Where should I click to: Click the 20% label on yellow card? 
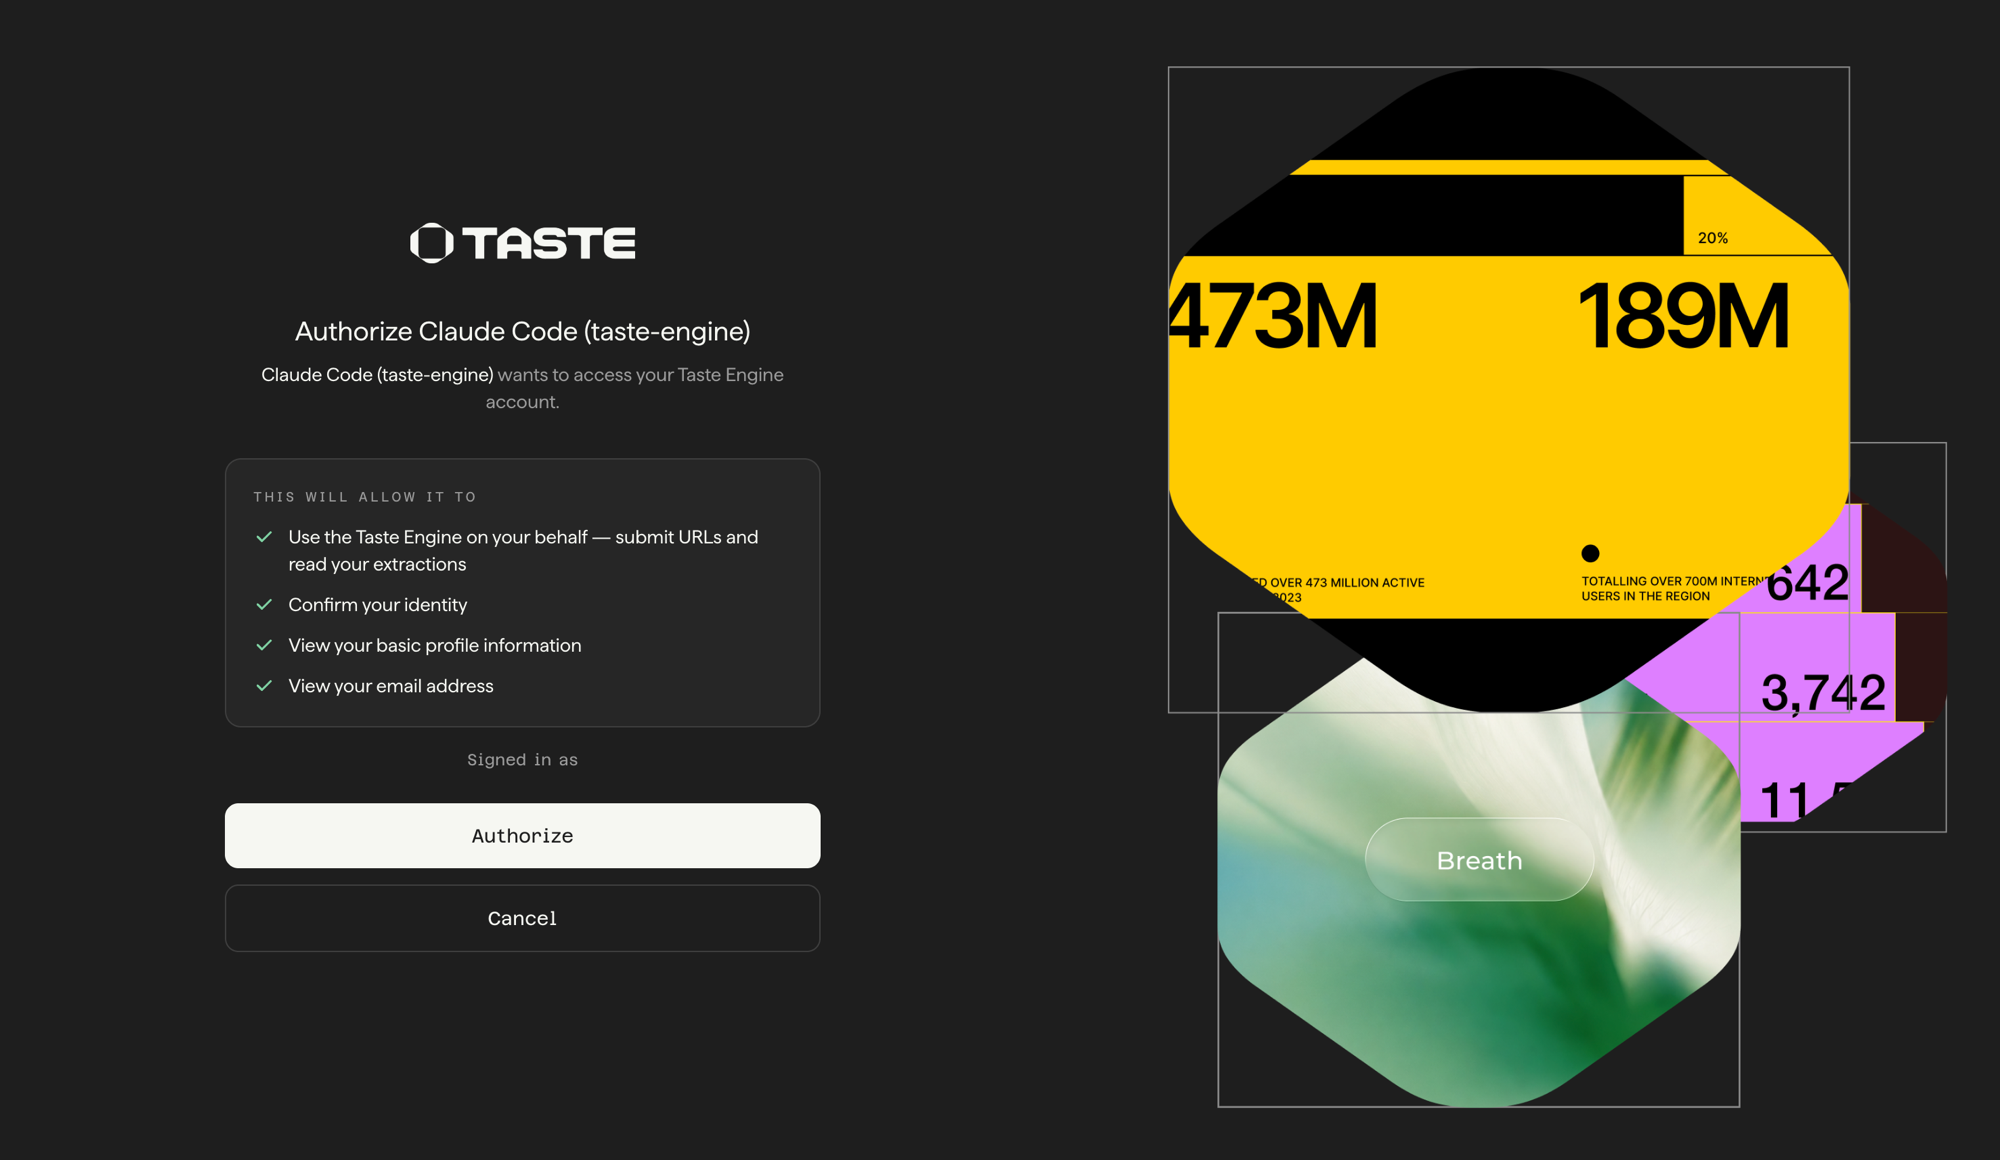pos(1713,238)
